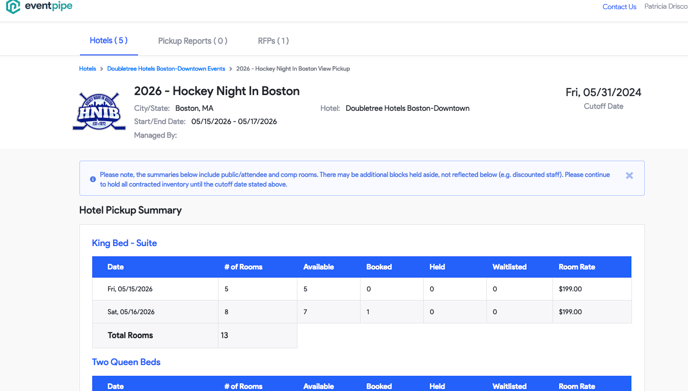The width and height of the screenshot is (688, 391).
Task: Select the Sat, 05/16/2026 row
Action: tap(362, 312)
